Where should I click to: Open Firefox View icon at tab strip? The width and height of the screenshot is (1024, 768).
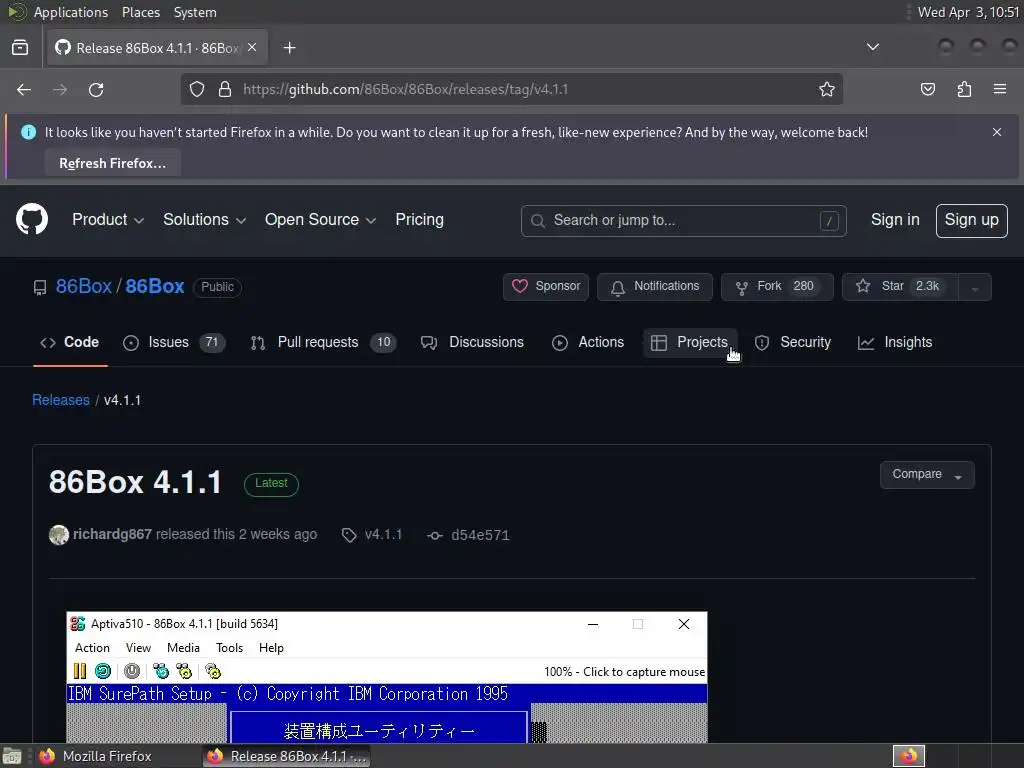pos(20,48)
